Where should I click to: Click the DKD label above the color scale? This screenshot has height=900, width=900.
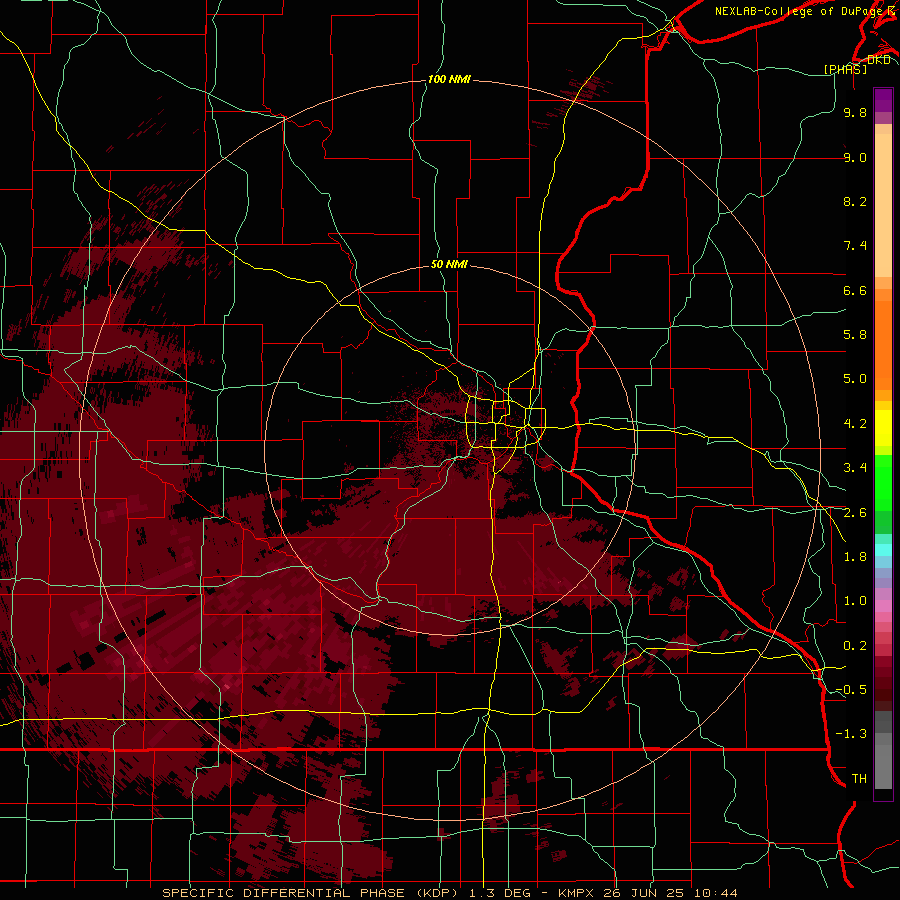coord(879,59)
